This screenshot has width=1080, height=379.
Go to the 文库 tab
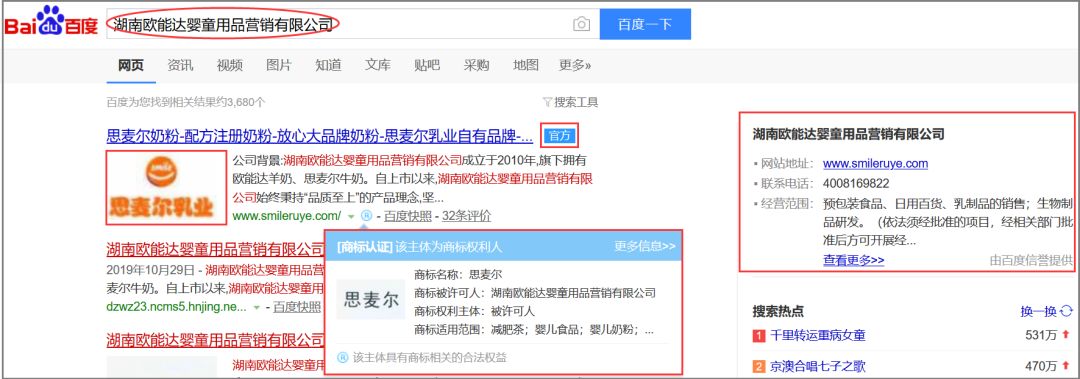378,65
